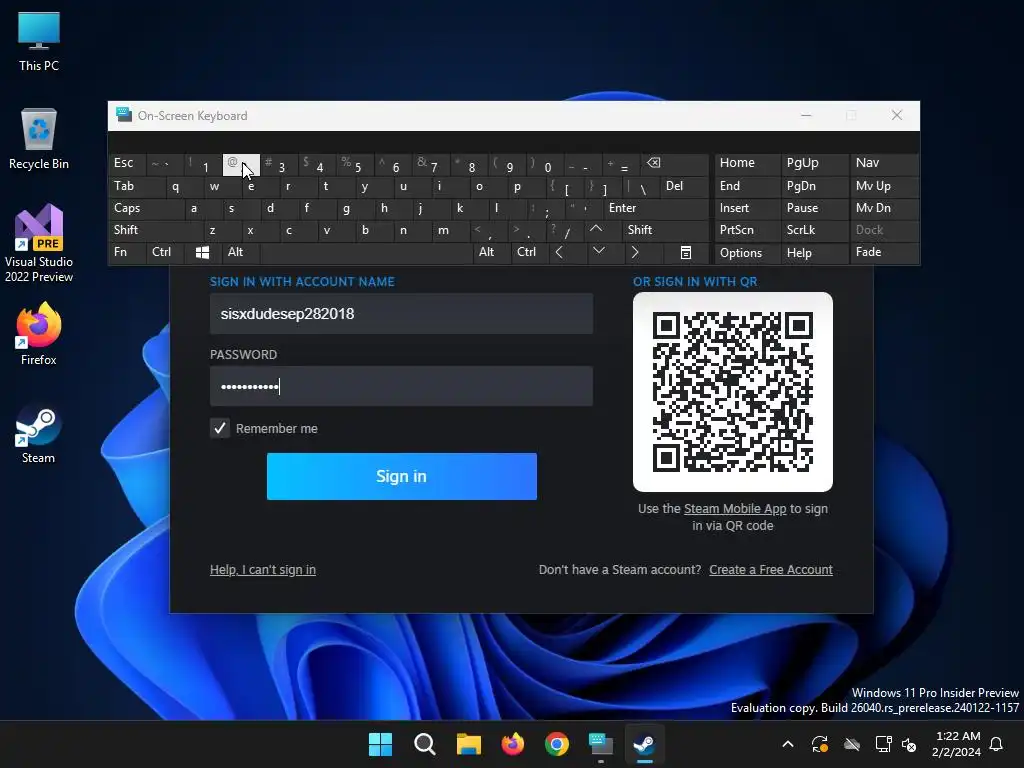This screenshot has height=768, width=1024.
Task: Open Firefox desktop shortcut
Action: pyautogui.click(x=39, y=334)
